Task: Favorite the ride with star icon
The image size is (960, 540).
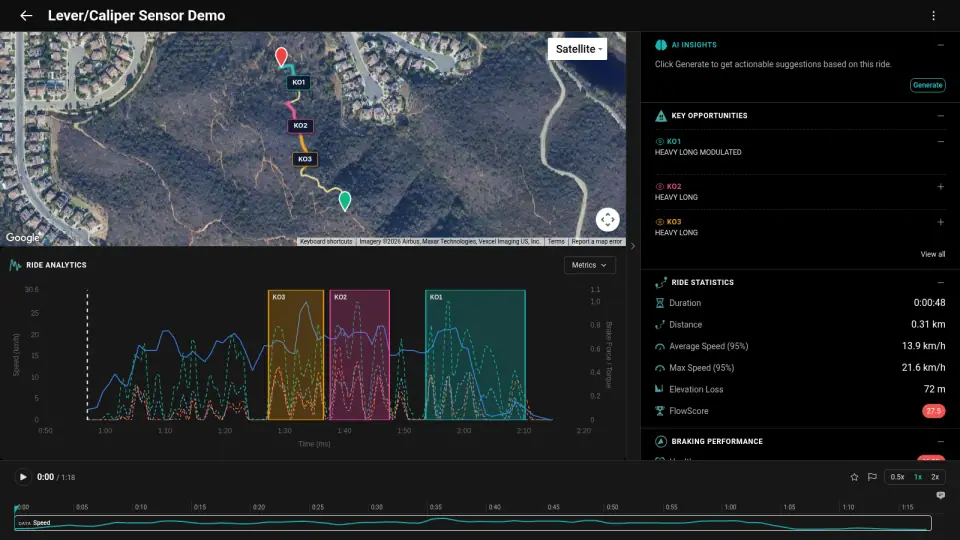Action: coord(854,477)
